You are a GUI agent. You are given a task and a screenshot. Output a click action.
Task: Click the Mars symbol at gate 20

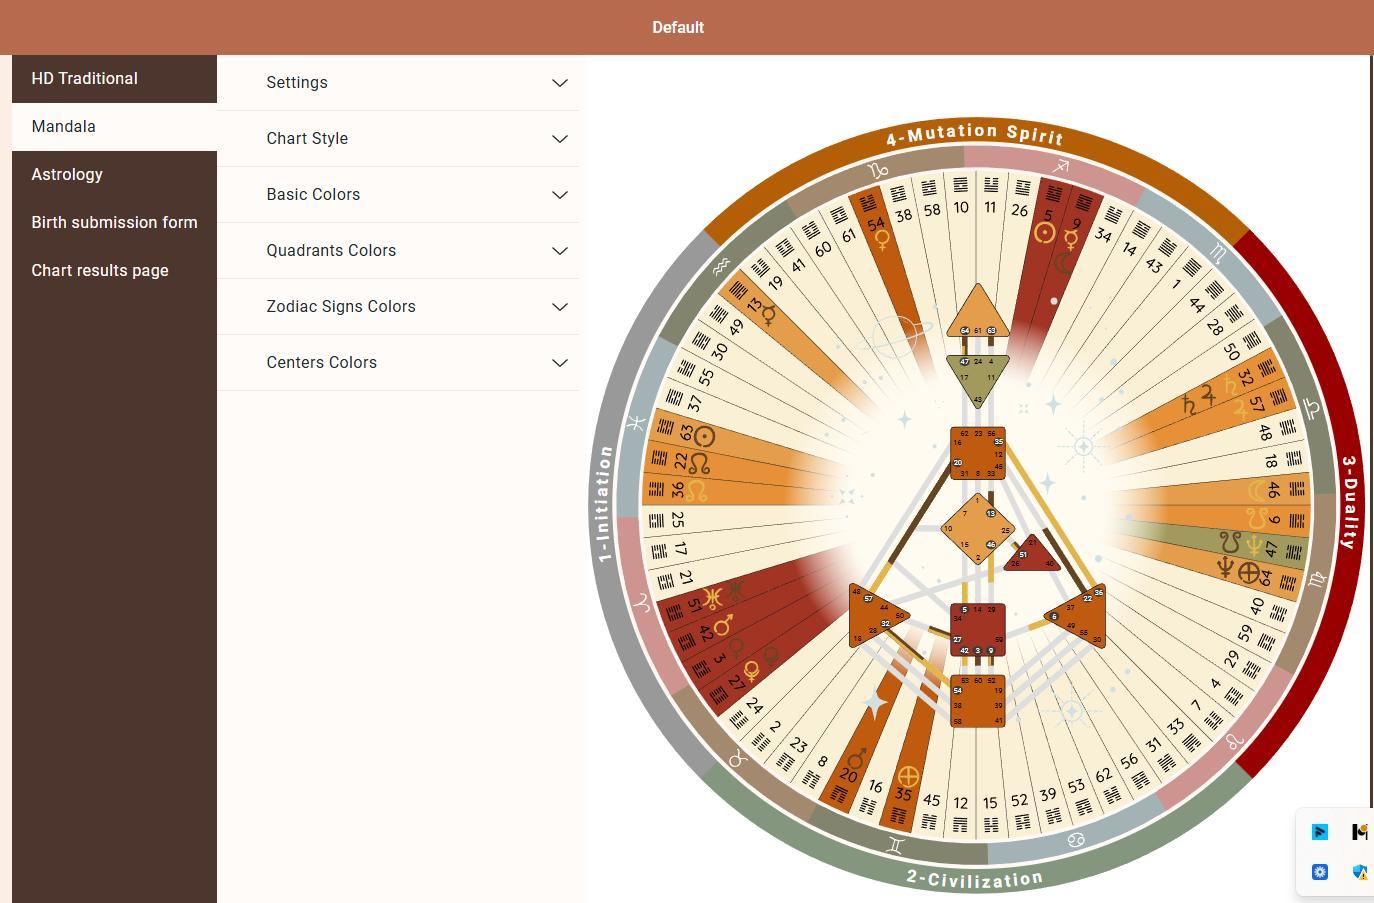(856, 759)
